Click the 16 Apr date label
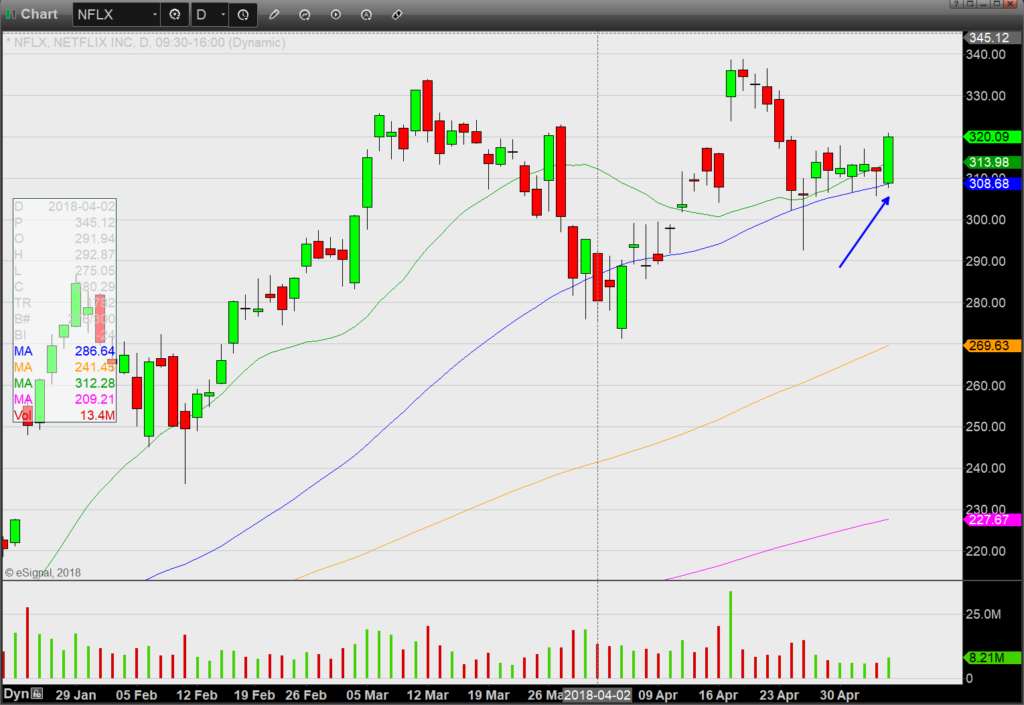1024x705 pixels. click(x=718, y=695)
